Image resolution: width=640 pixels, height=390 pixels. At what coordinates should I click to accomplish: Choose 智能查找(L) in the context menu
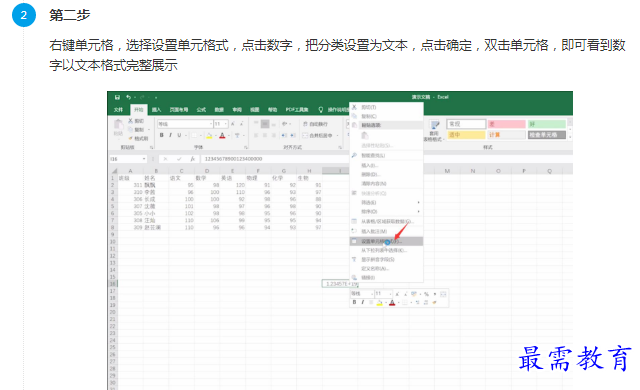pyautogui.click(x=386, y=155)
